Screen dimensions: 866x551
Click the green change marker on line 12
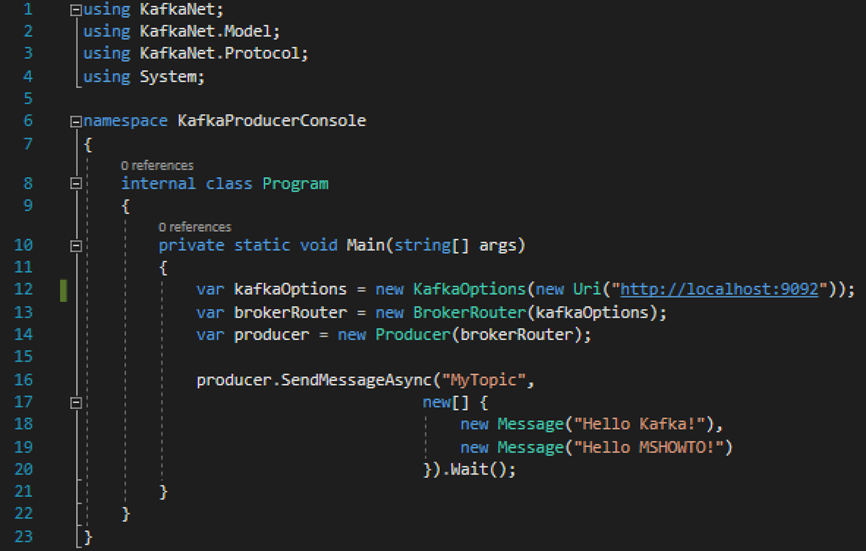pos(64,290)
